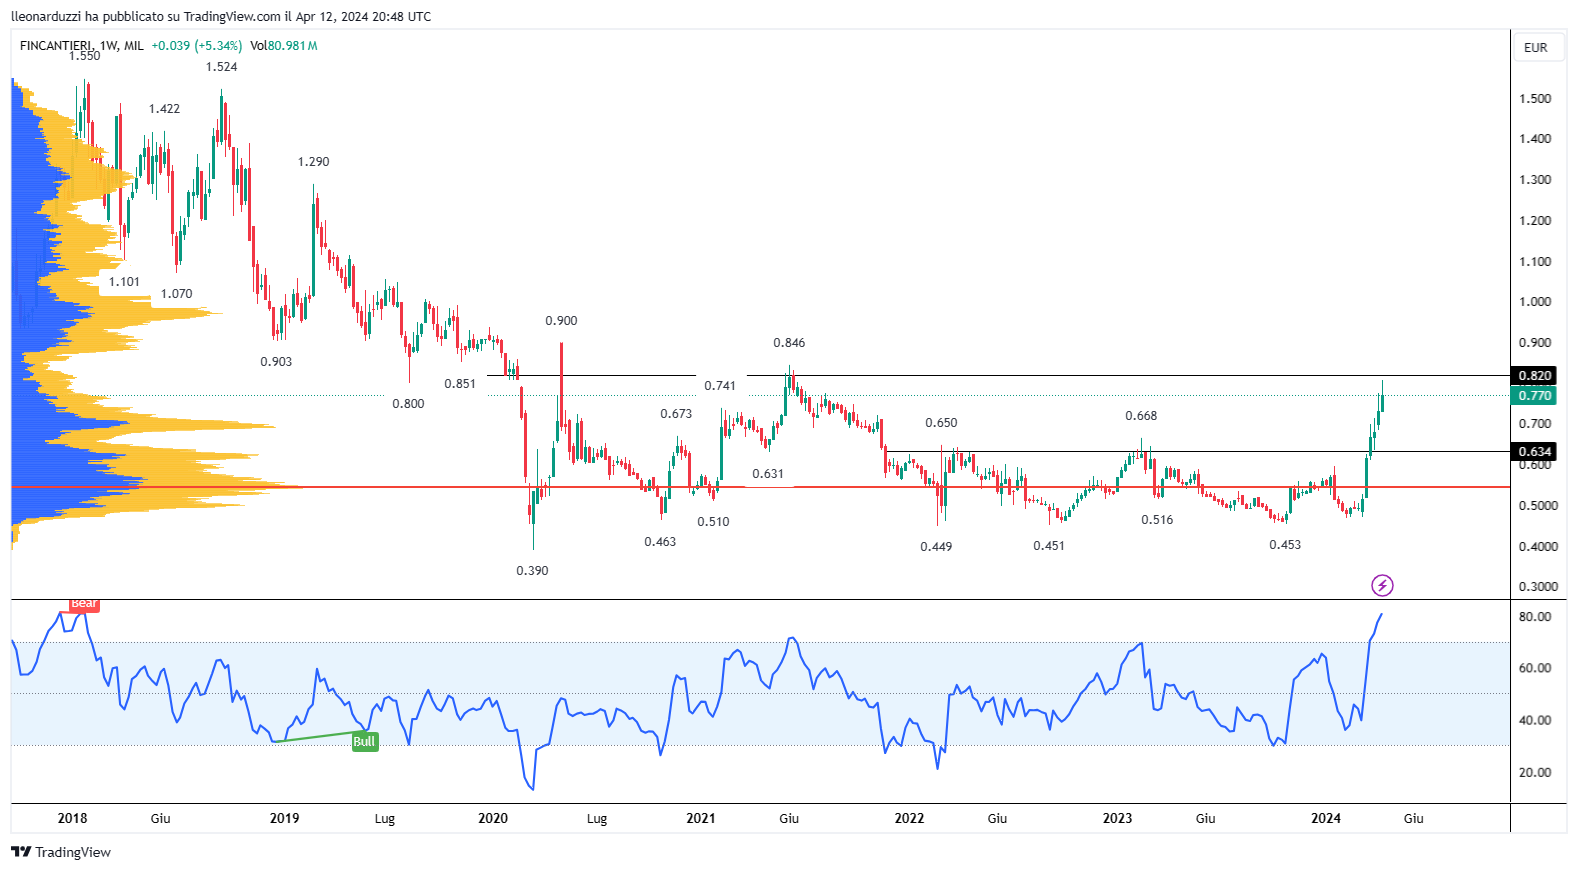Click the 0.800 price annotation
Image resolution: width=1578 pixels, height=870 pixels.
pyautogui.click(x=408, y=404)
